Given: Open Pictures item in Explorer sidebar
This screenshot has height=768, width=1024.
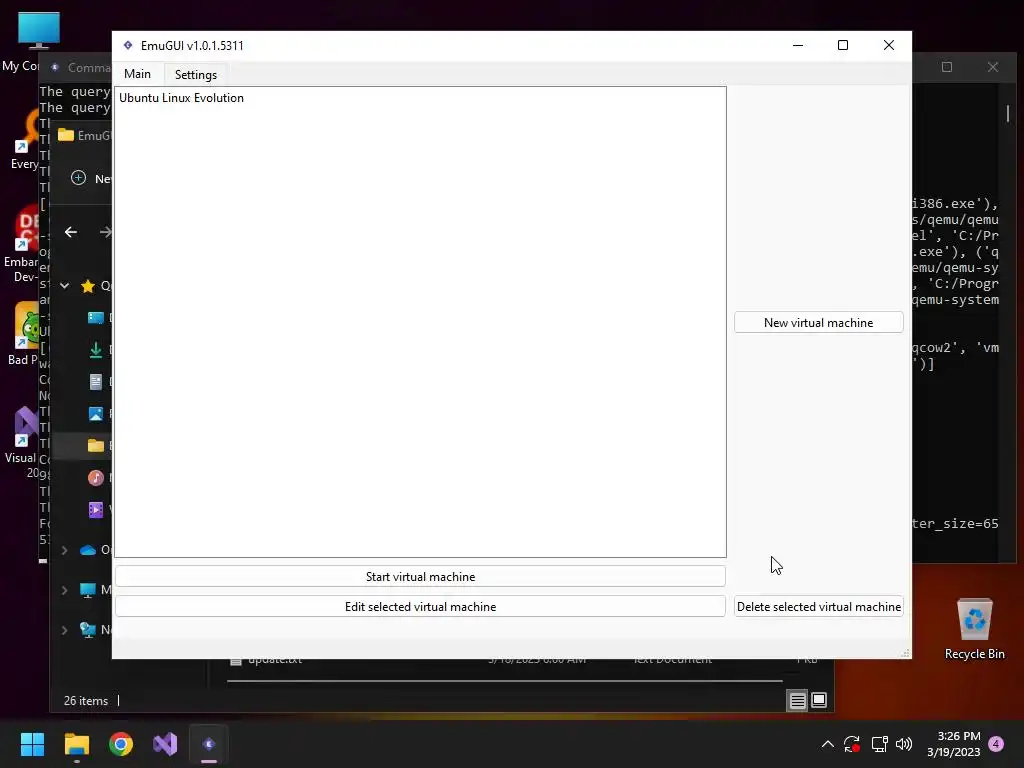Looking at the screenshot, I should point(95,414).
